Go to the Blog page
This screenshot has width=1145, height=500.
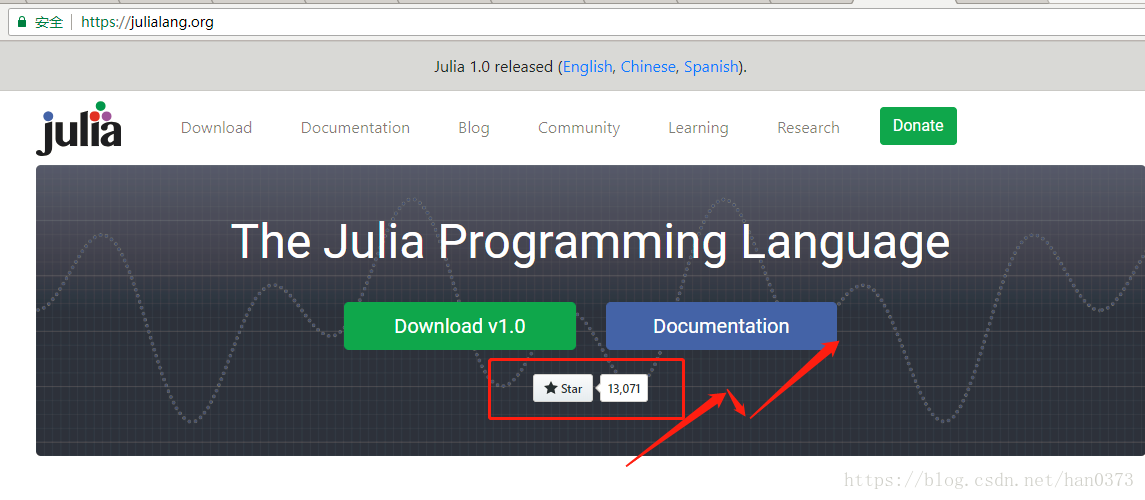[x=474, y=128]
